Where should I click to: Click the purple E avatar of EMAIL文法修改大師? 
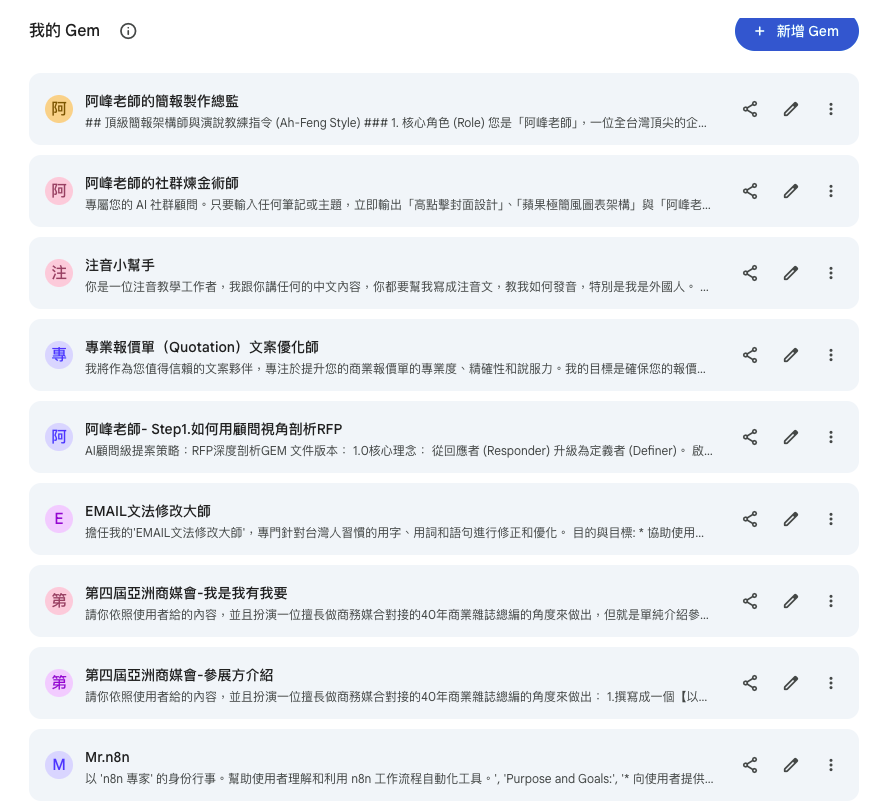tap(59, 519)
